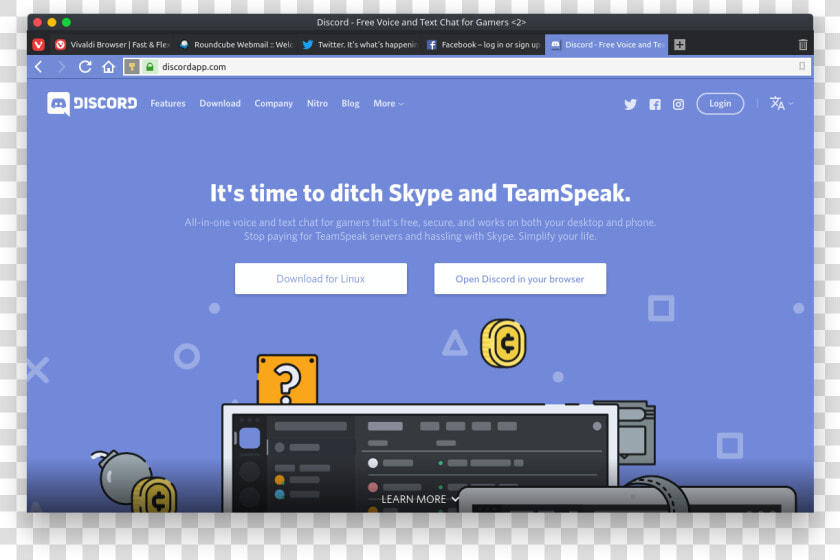Click the Vivaldi menu icon
The height and width of the screenshot is (560, 840).
click(x=39, y=45)
